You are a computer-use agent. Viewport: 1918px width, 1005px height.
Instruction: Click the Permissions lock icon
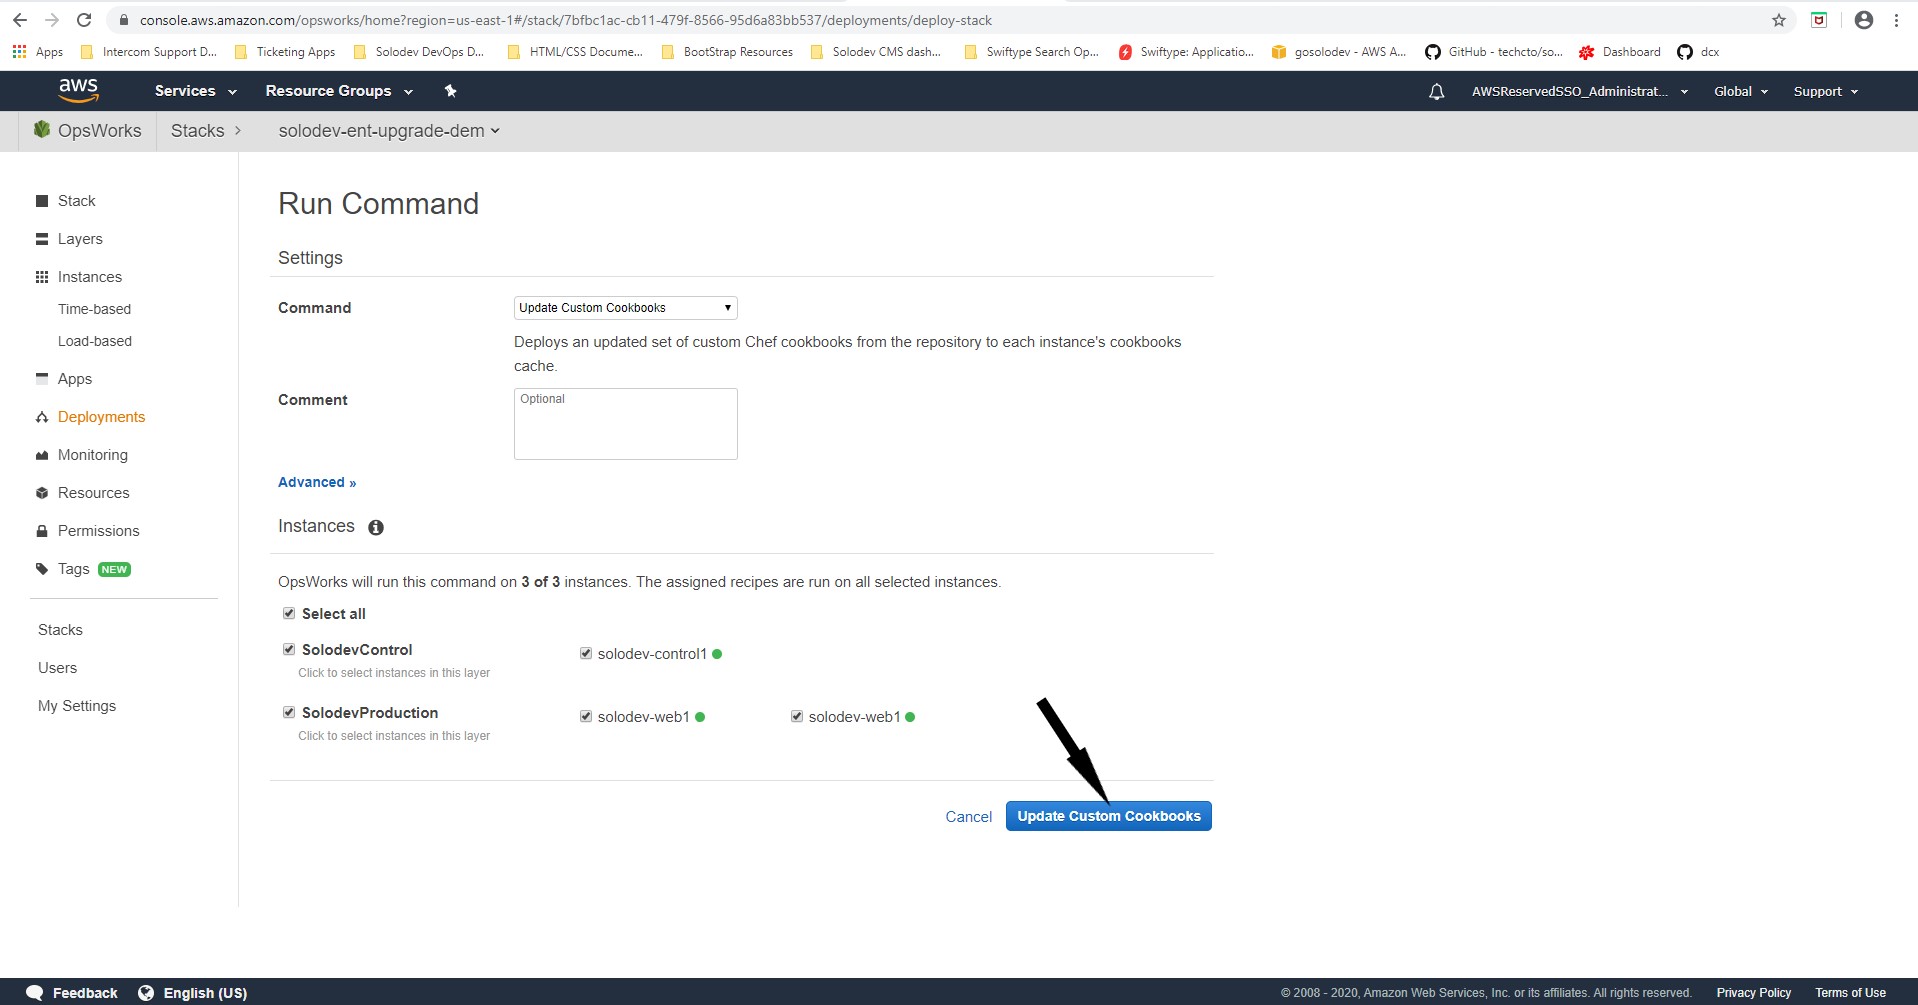tap(42, 531)
